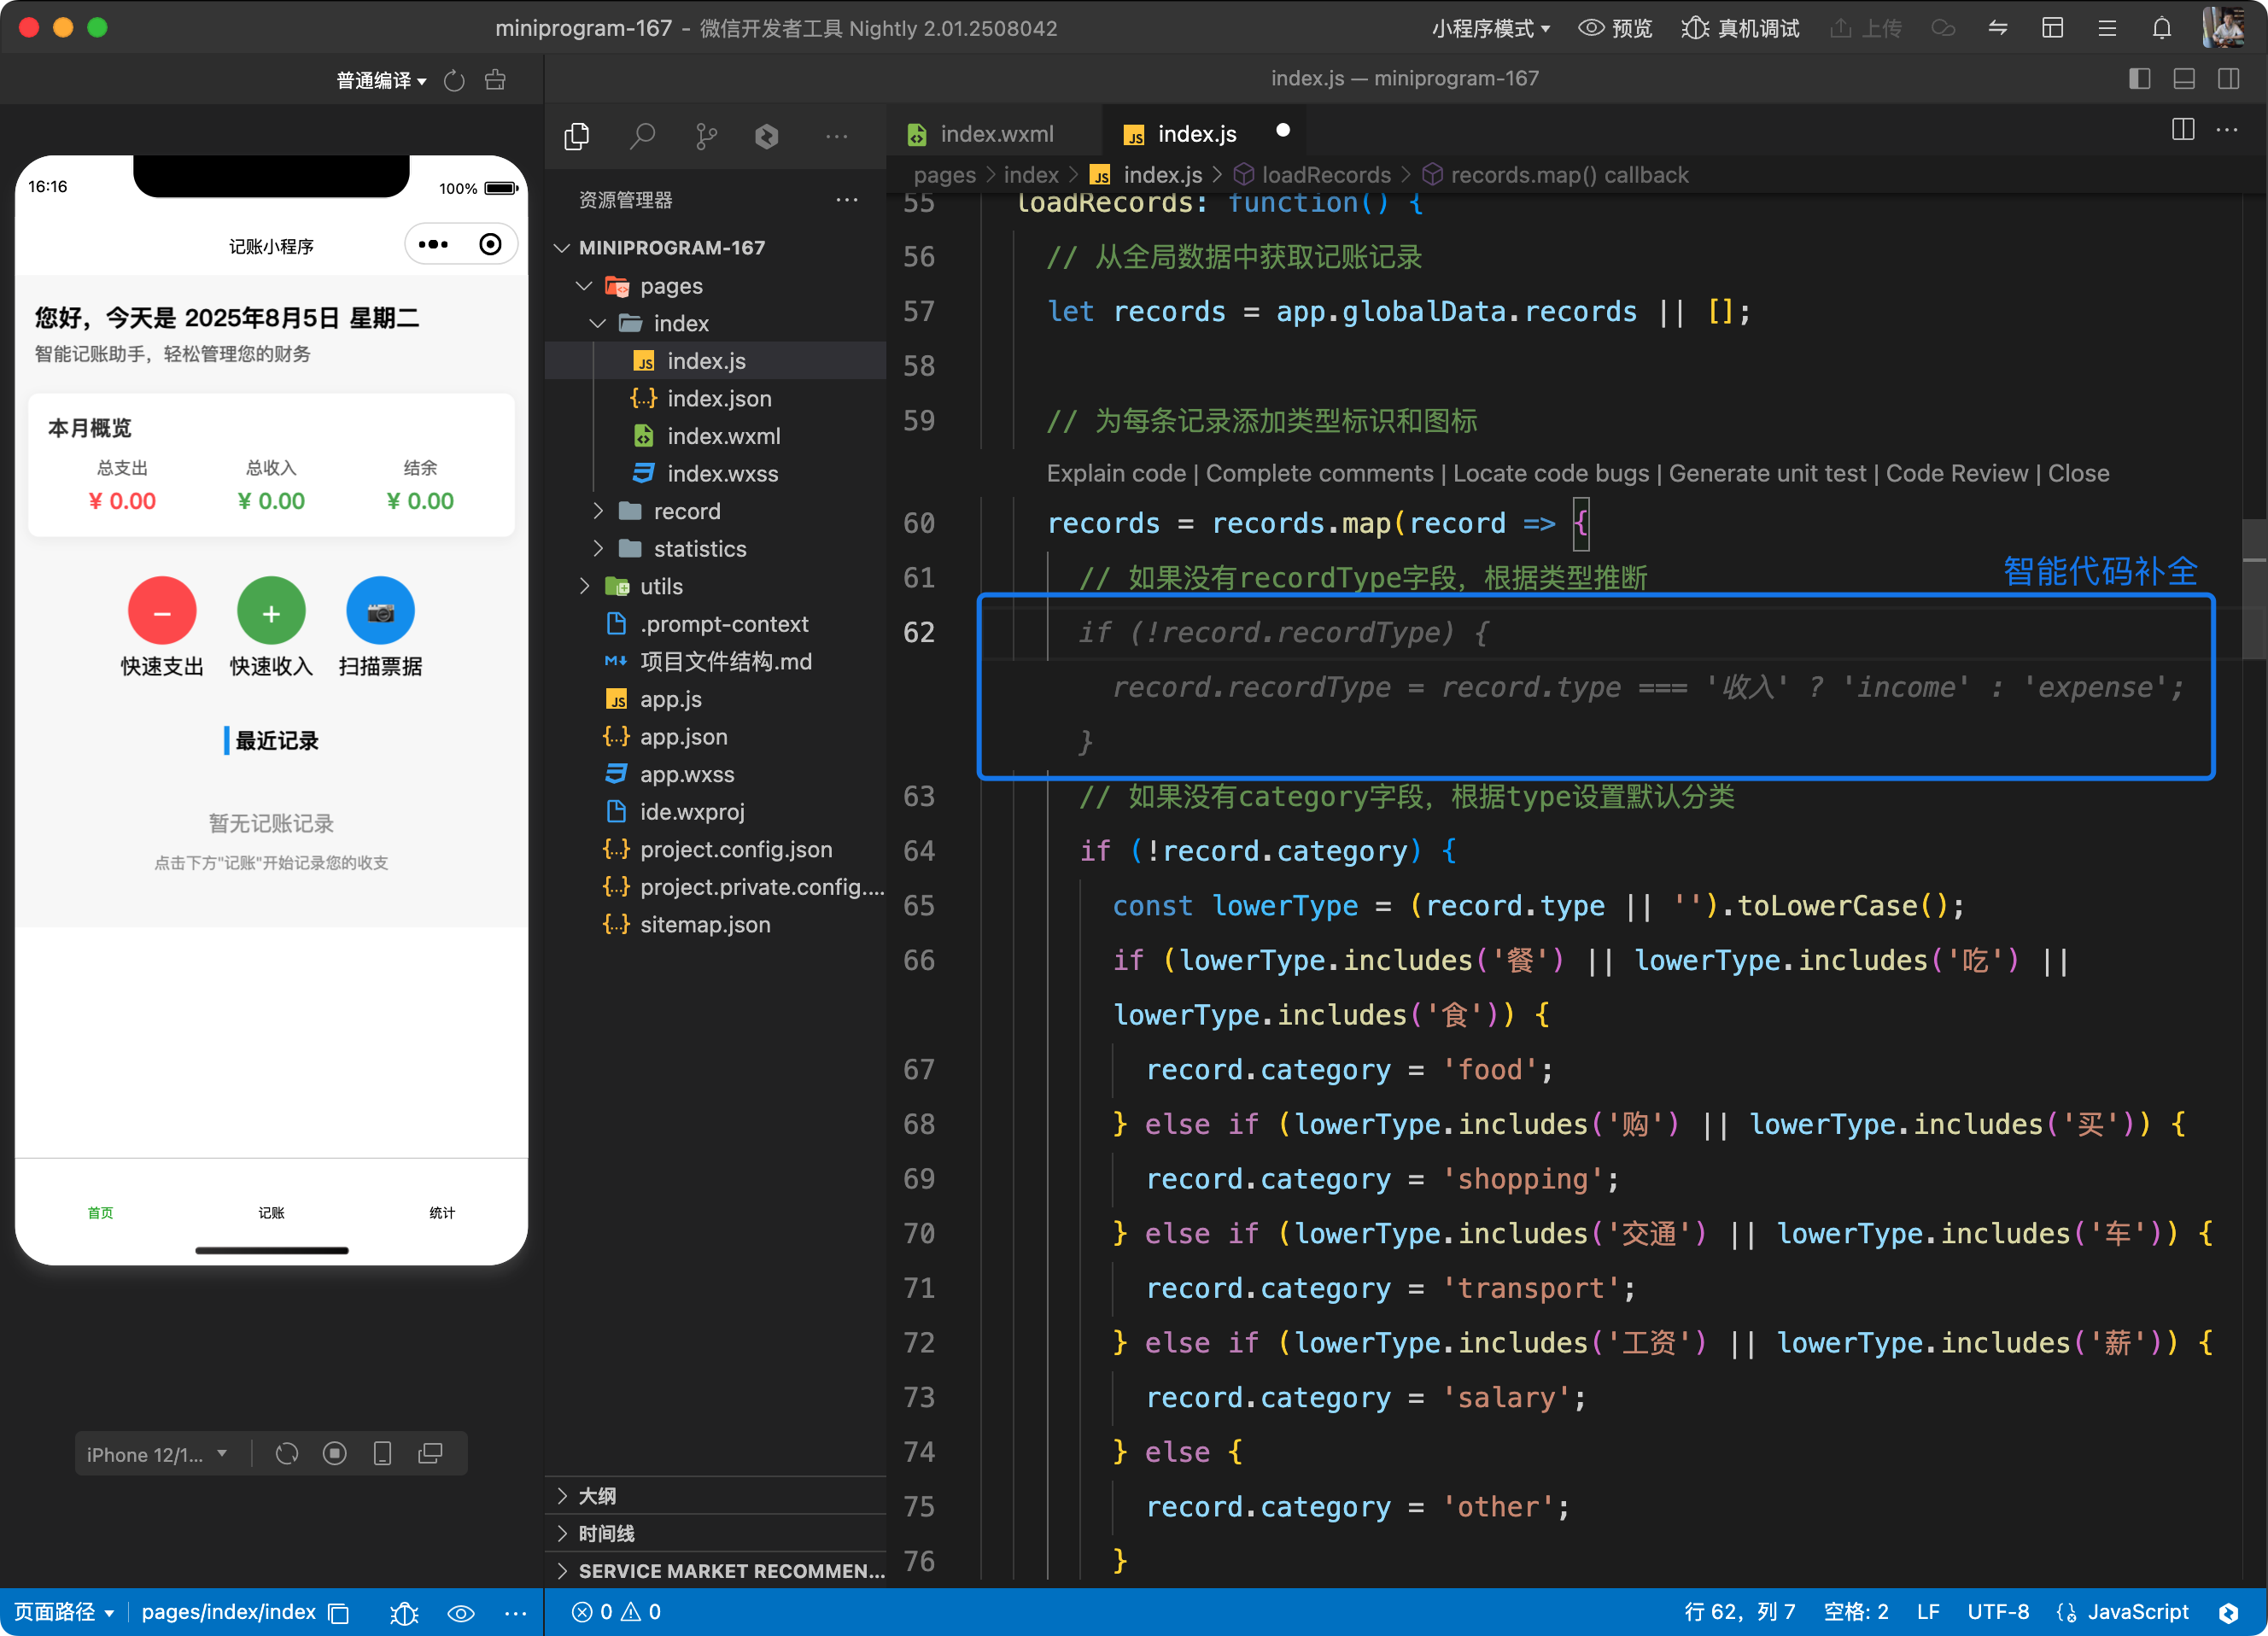The width and height of the screenshot is (2268, 1636).
Task: Select the 统计 tab in simulator
Action: pos(441,1213)
